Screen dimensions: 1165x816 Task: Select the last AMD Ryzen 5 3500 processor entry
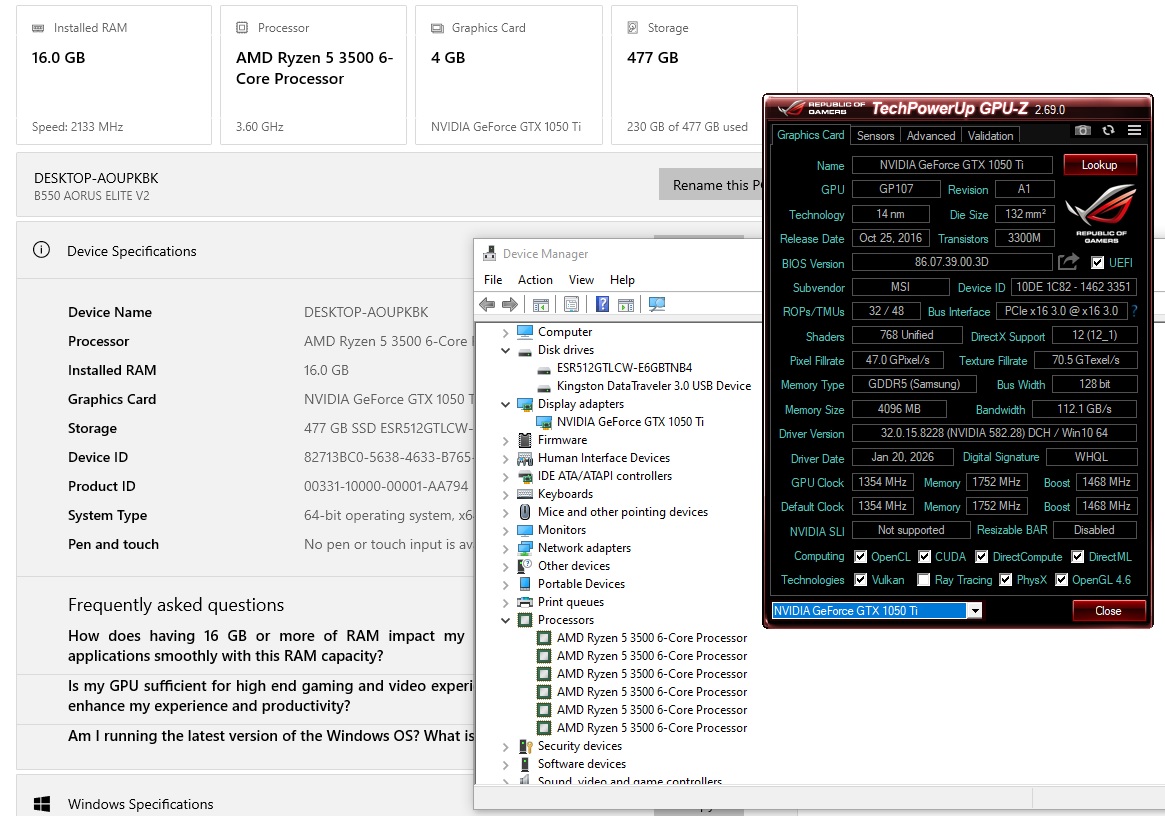(652, 728)
